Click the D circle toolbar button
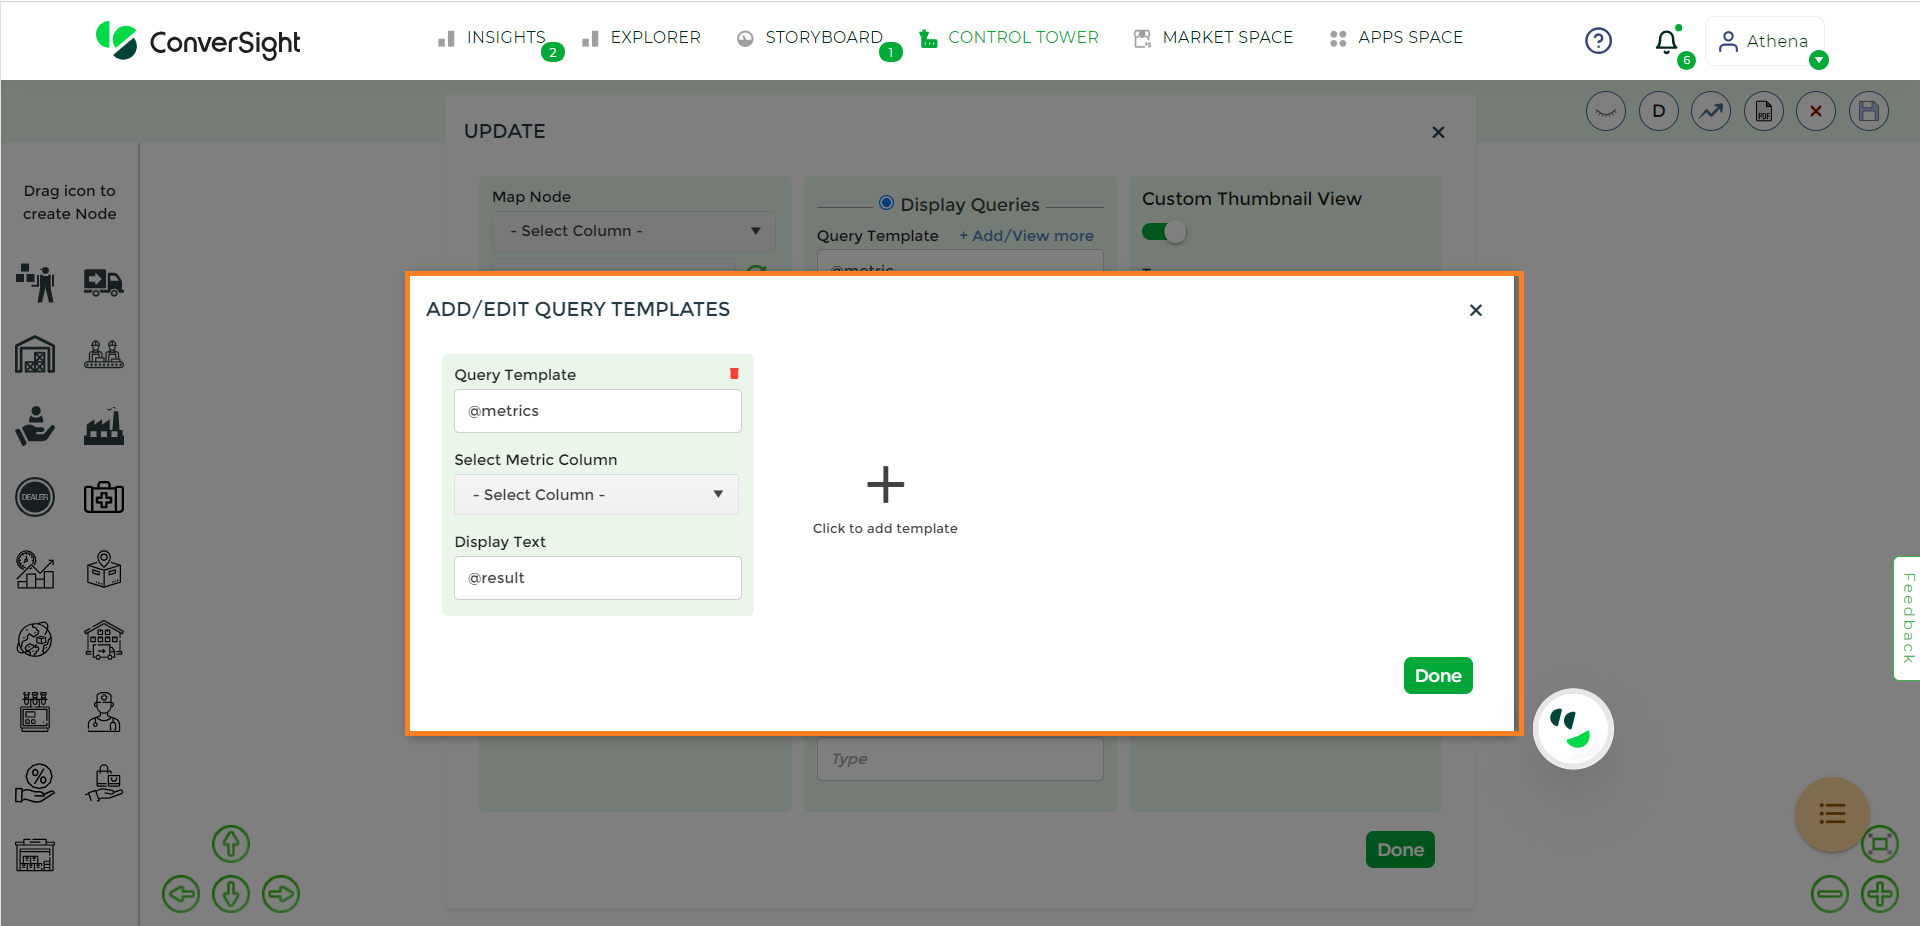1920x926 pixels. [1659, 111]
